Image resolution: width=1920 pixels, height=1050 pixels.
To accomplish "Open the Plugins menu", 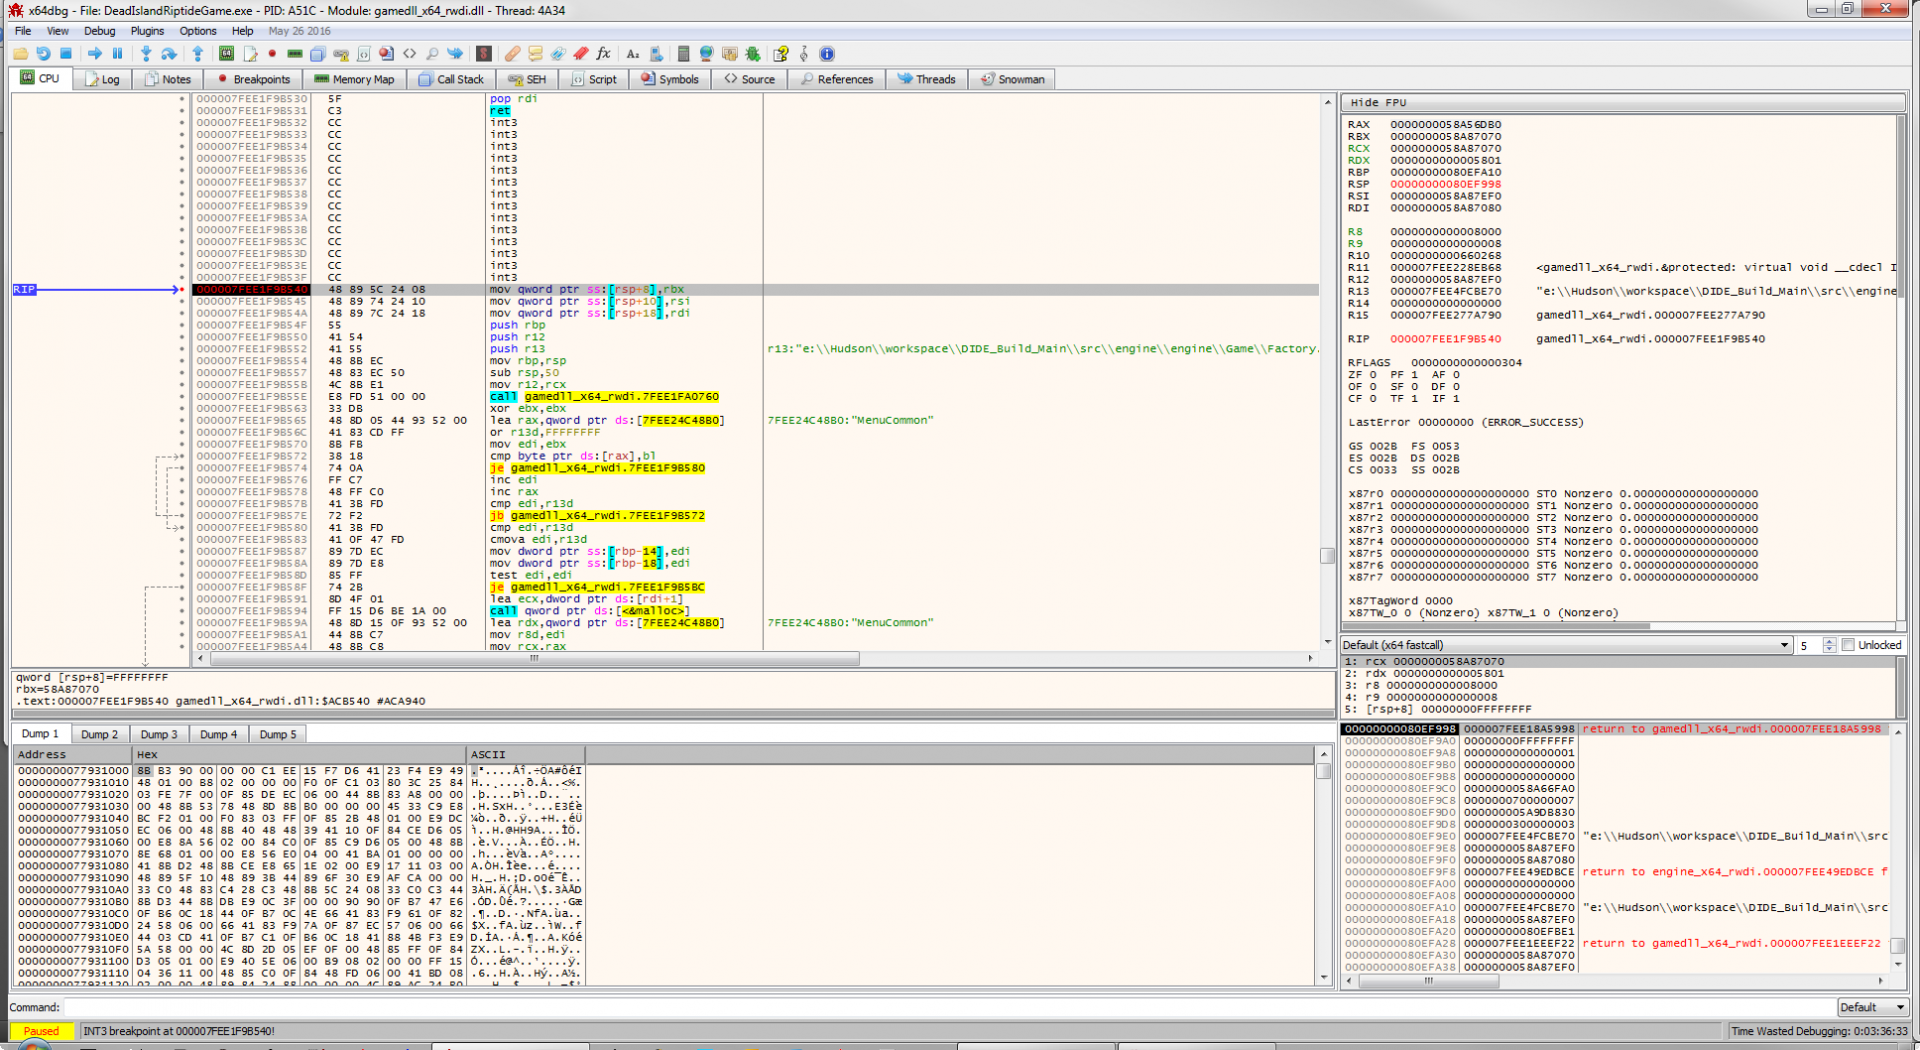I will pyautogui.click(x=147, y=31).
